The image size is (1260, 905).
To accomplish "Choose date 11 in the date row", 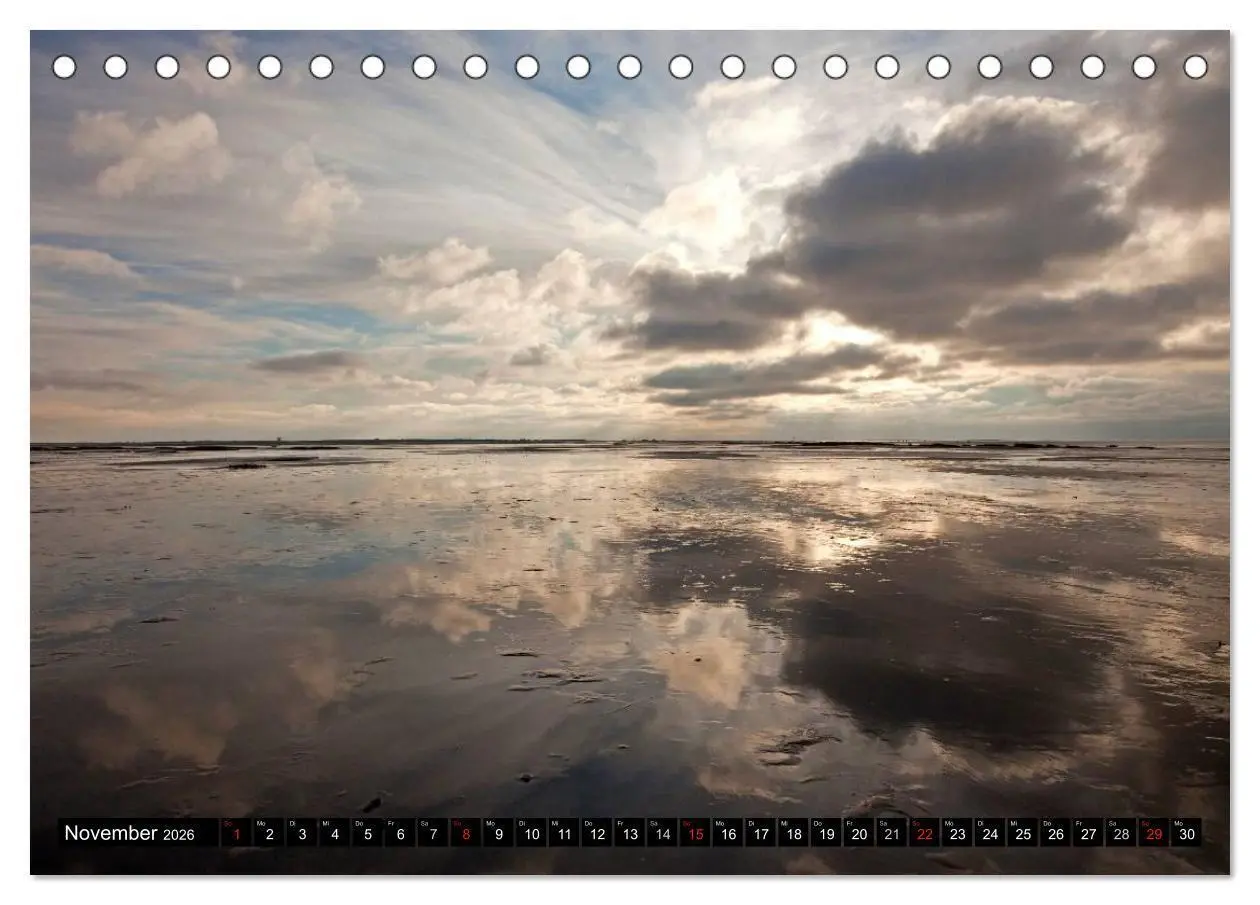I will [564, 833].
